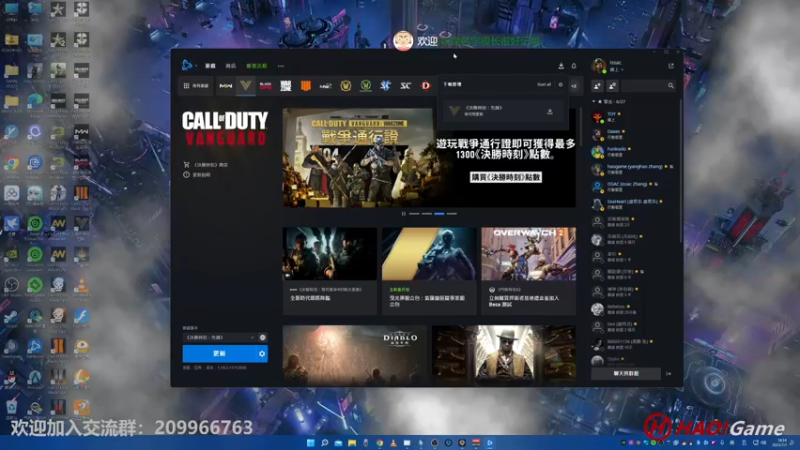The height and width of the screenshot is (450, 800).
Task: Jump to first banner slide indicator
Action: pyautogui.click(x=414, y=214)
